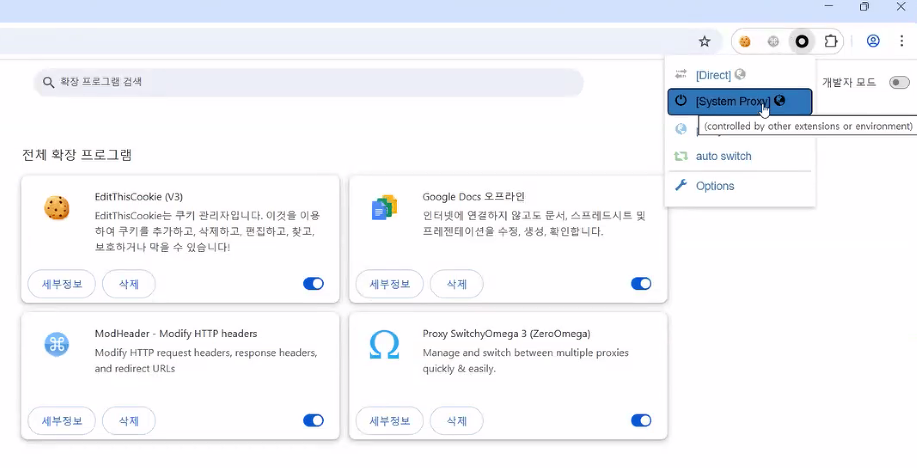Open Google Docs Offline 세부정보
Screen dimensions: 917x468
click(x=389, y=284)
